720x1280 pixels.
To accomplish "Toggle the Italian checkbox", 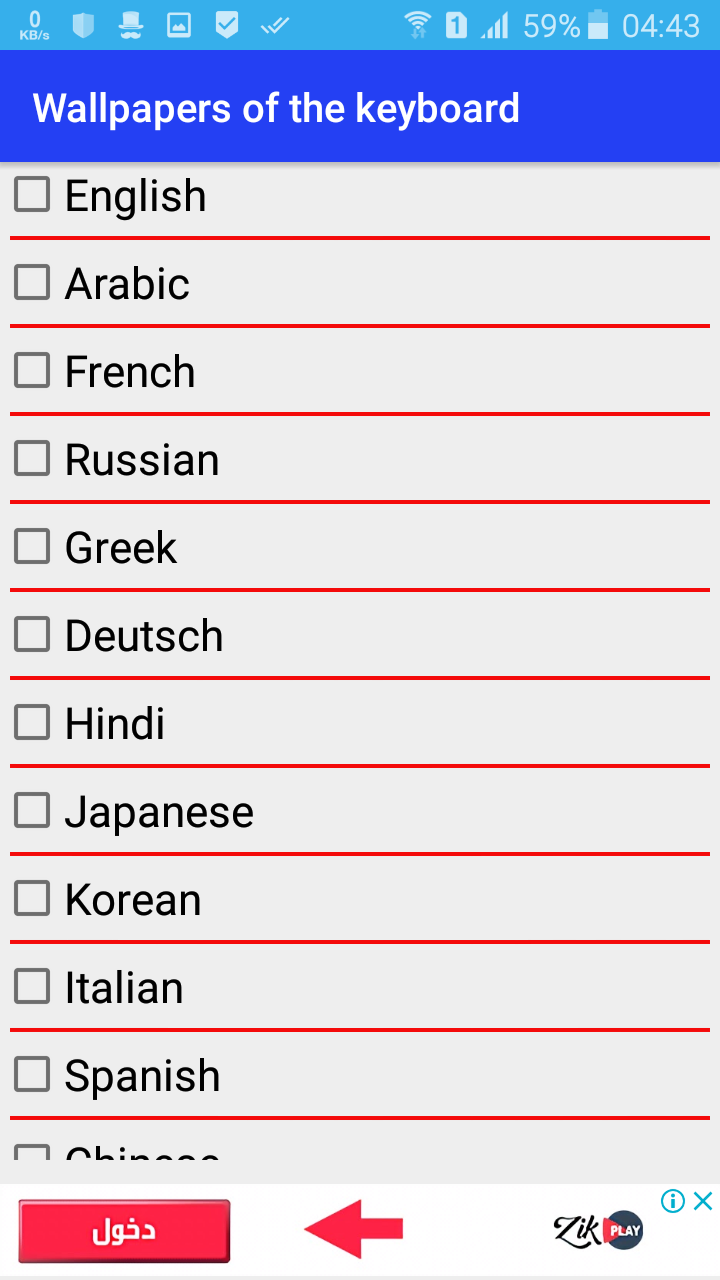I will coord(32,986).
